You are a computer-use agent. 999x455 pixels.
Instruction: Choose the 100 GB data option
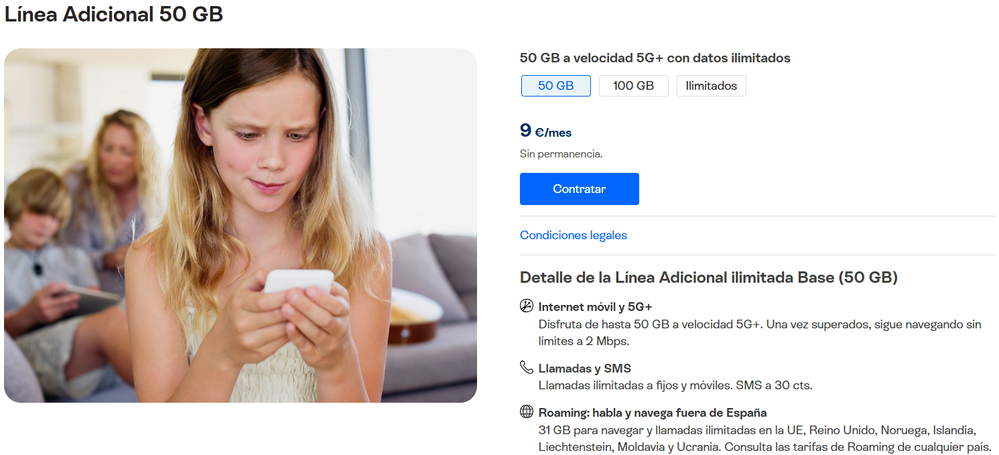coord(633,85)
